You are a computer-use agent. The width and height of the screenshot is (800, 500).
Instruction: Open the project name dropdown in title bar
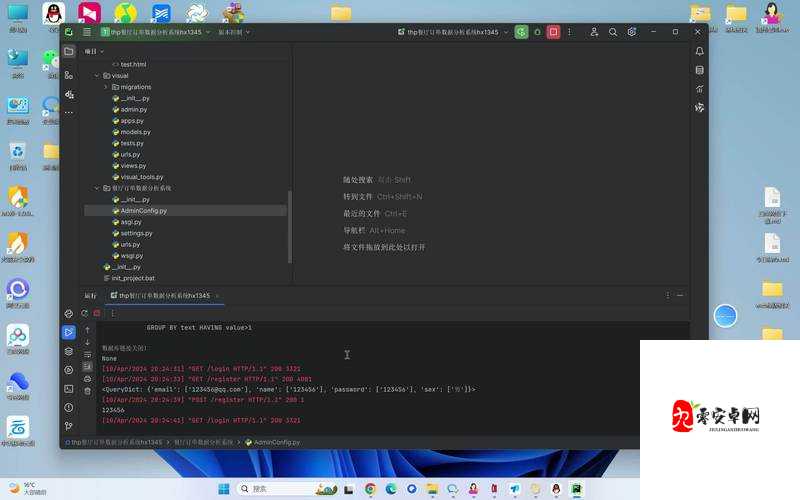[x=156, y=32]
